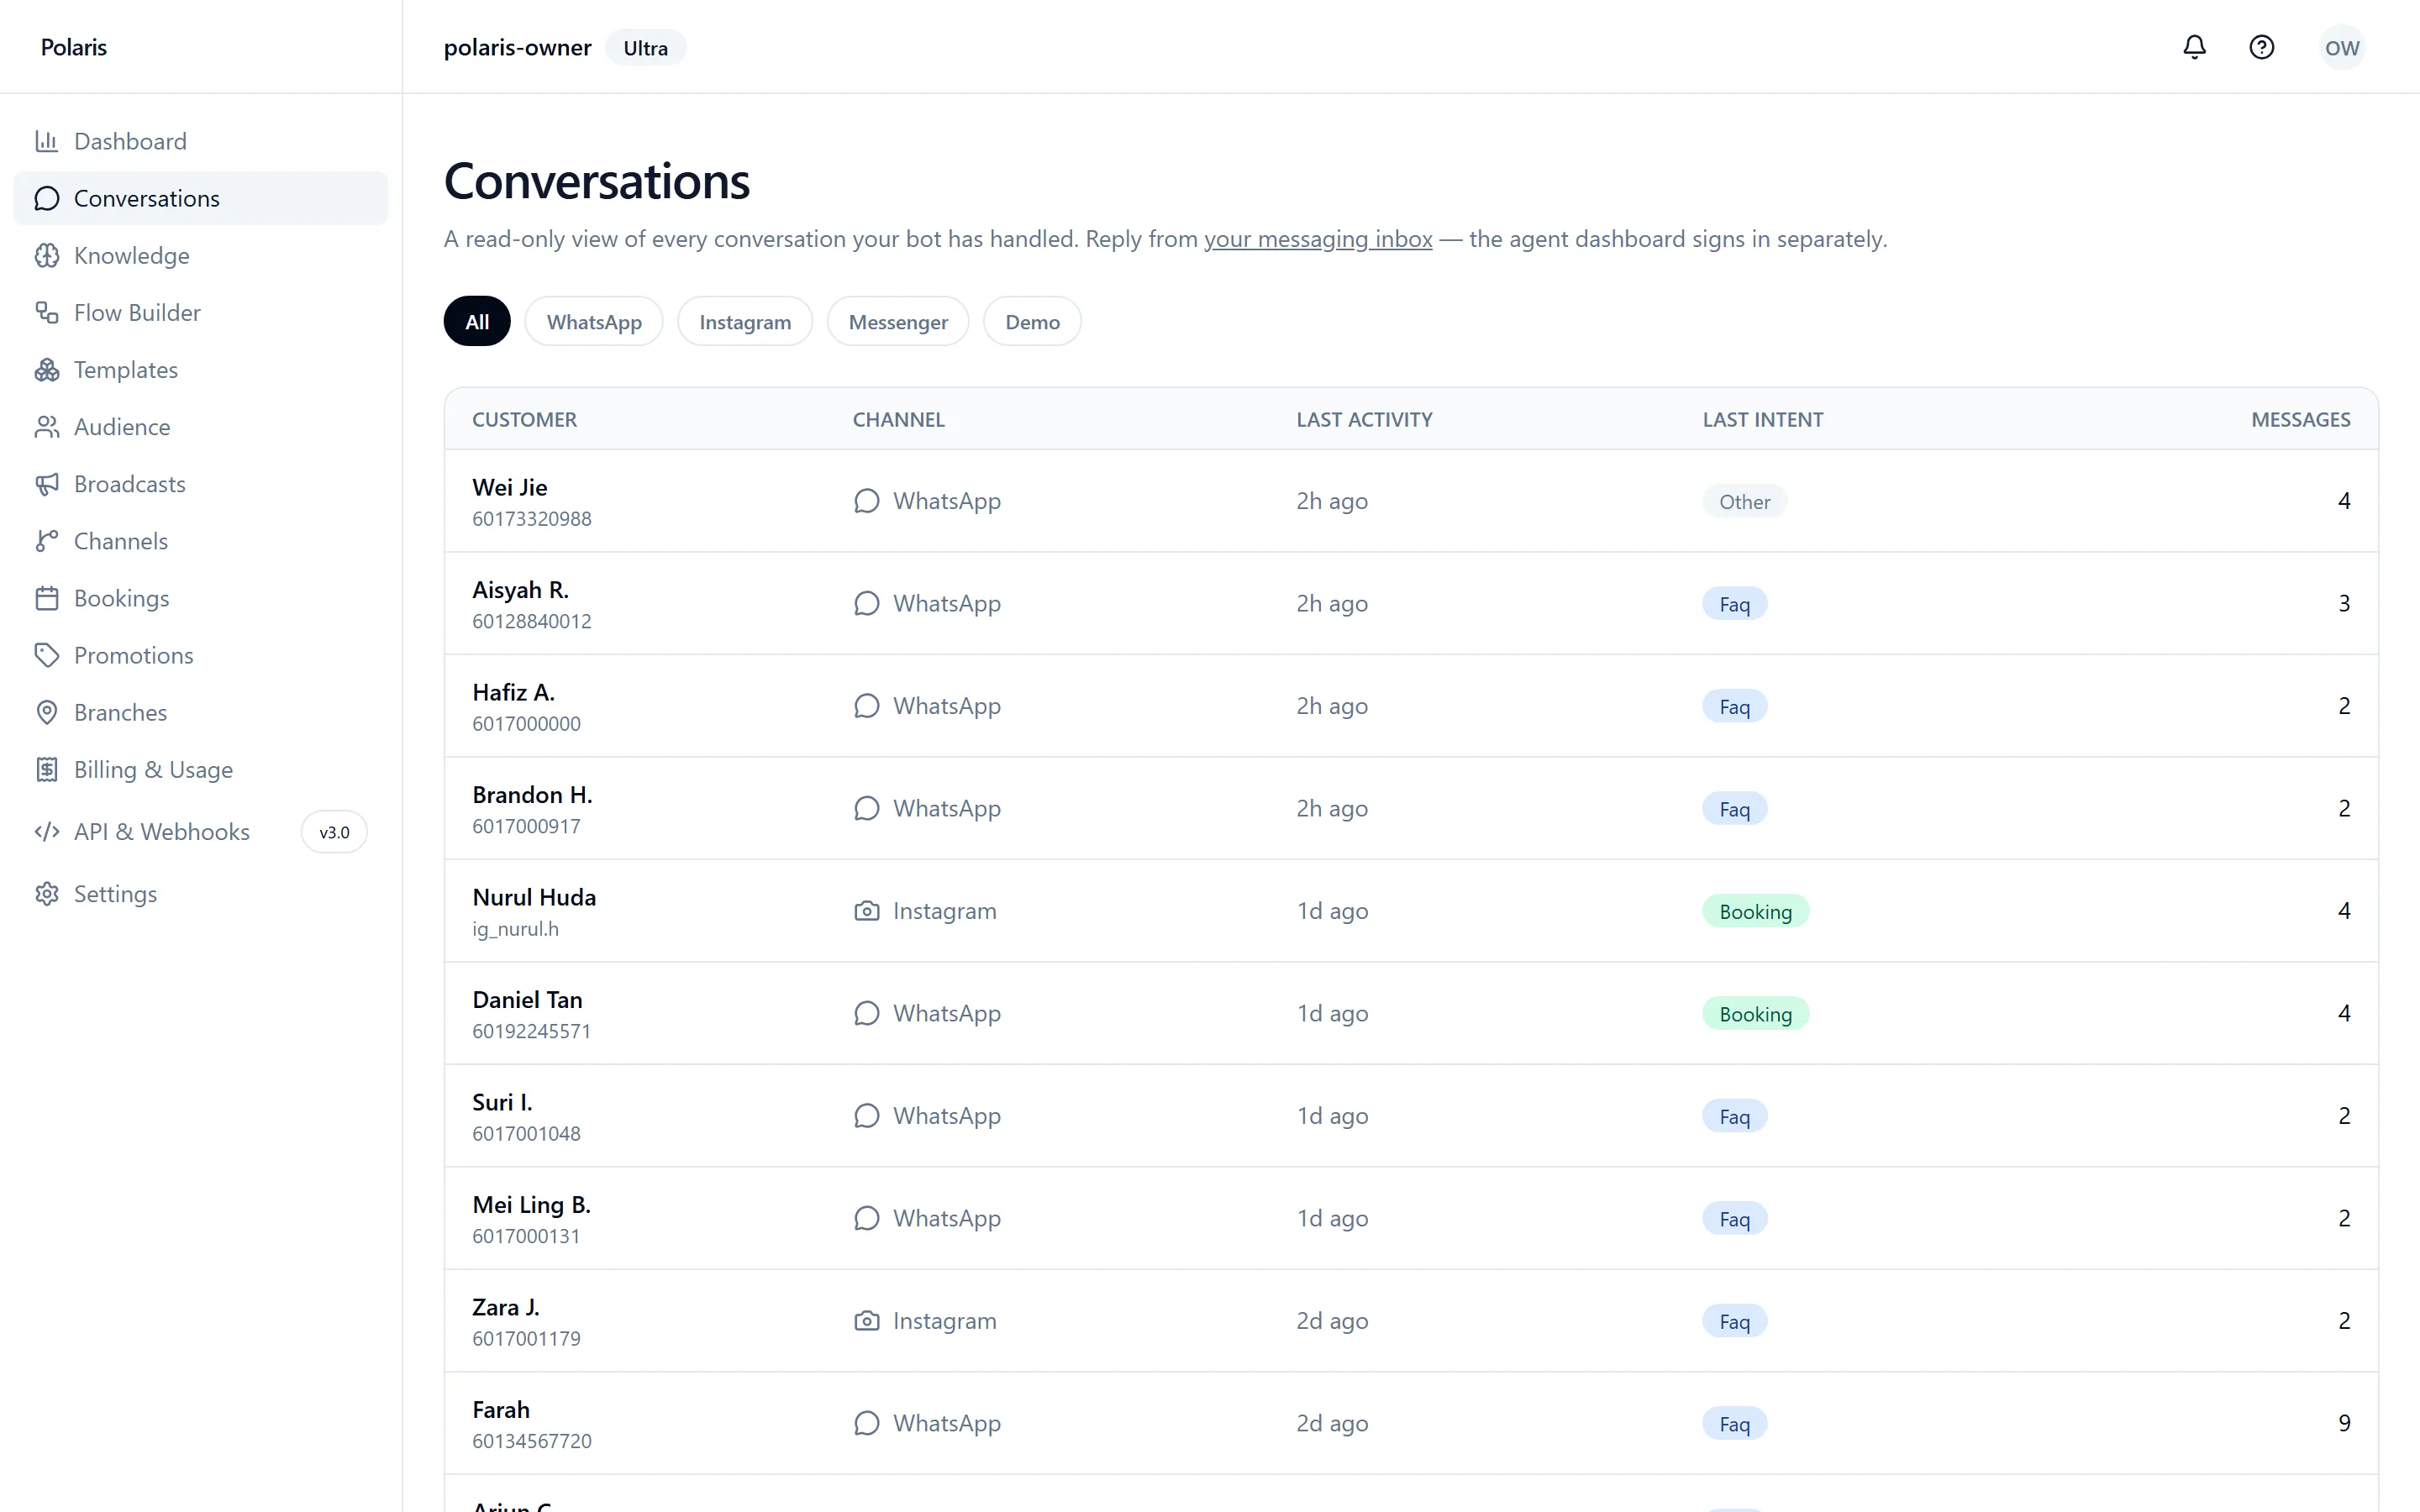Navigate to Templates page
Viewport: 2420px width, 1512px height.
point(200,369)
